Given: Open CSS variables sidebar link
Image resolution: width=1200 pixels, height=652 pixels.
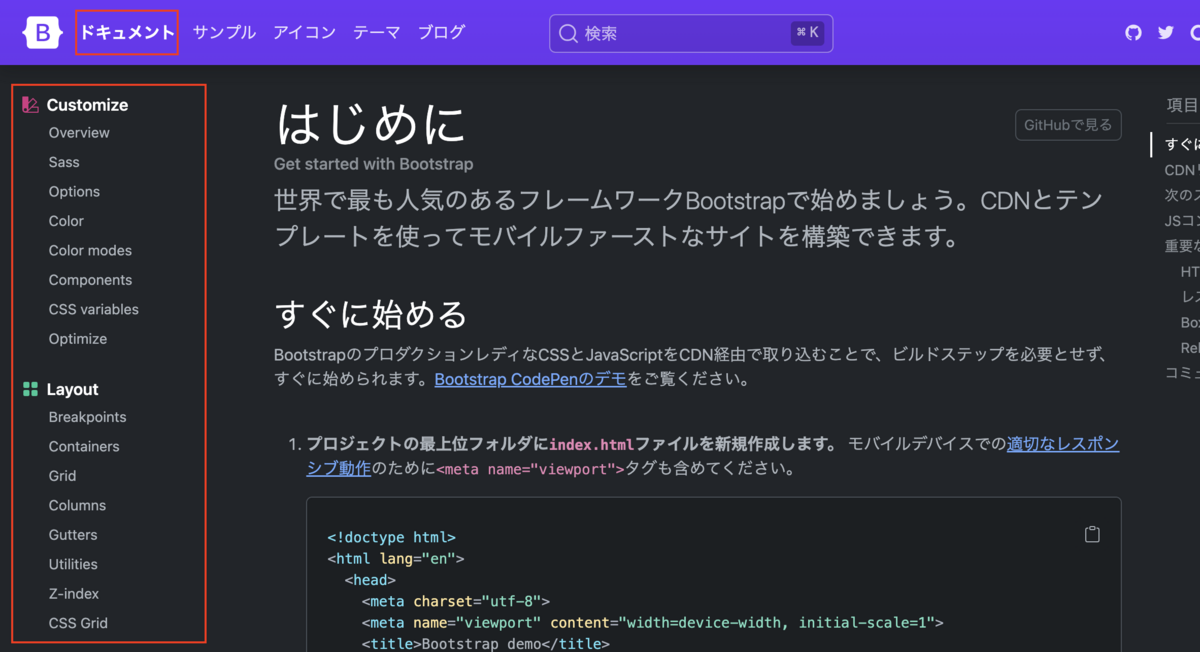Looking at the screenshot, I should 94,310.
